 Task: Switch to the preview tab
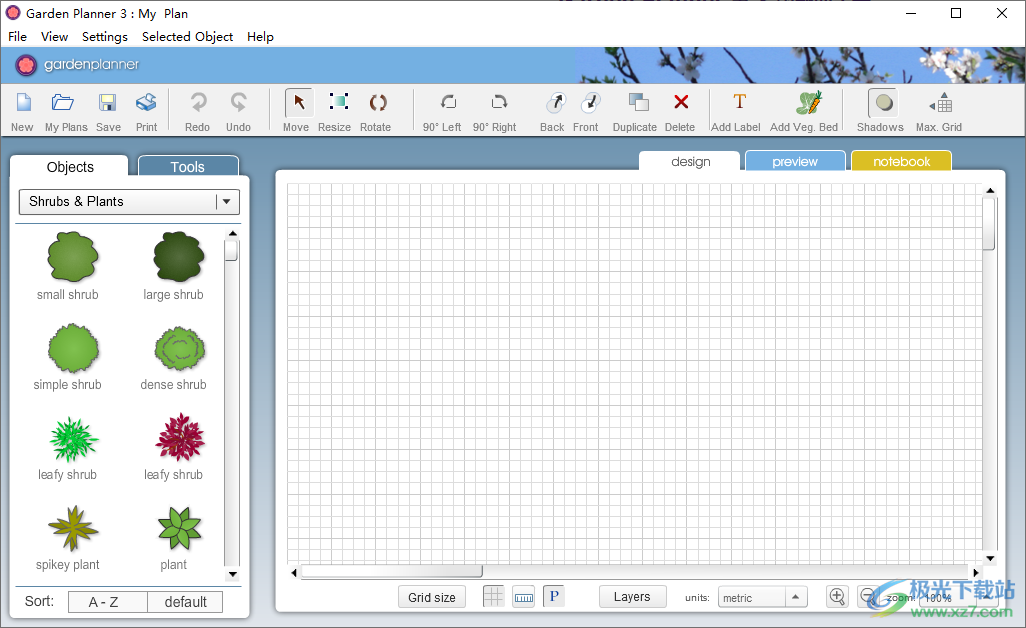(795, 161)
